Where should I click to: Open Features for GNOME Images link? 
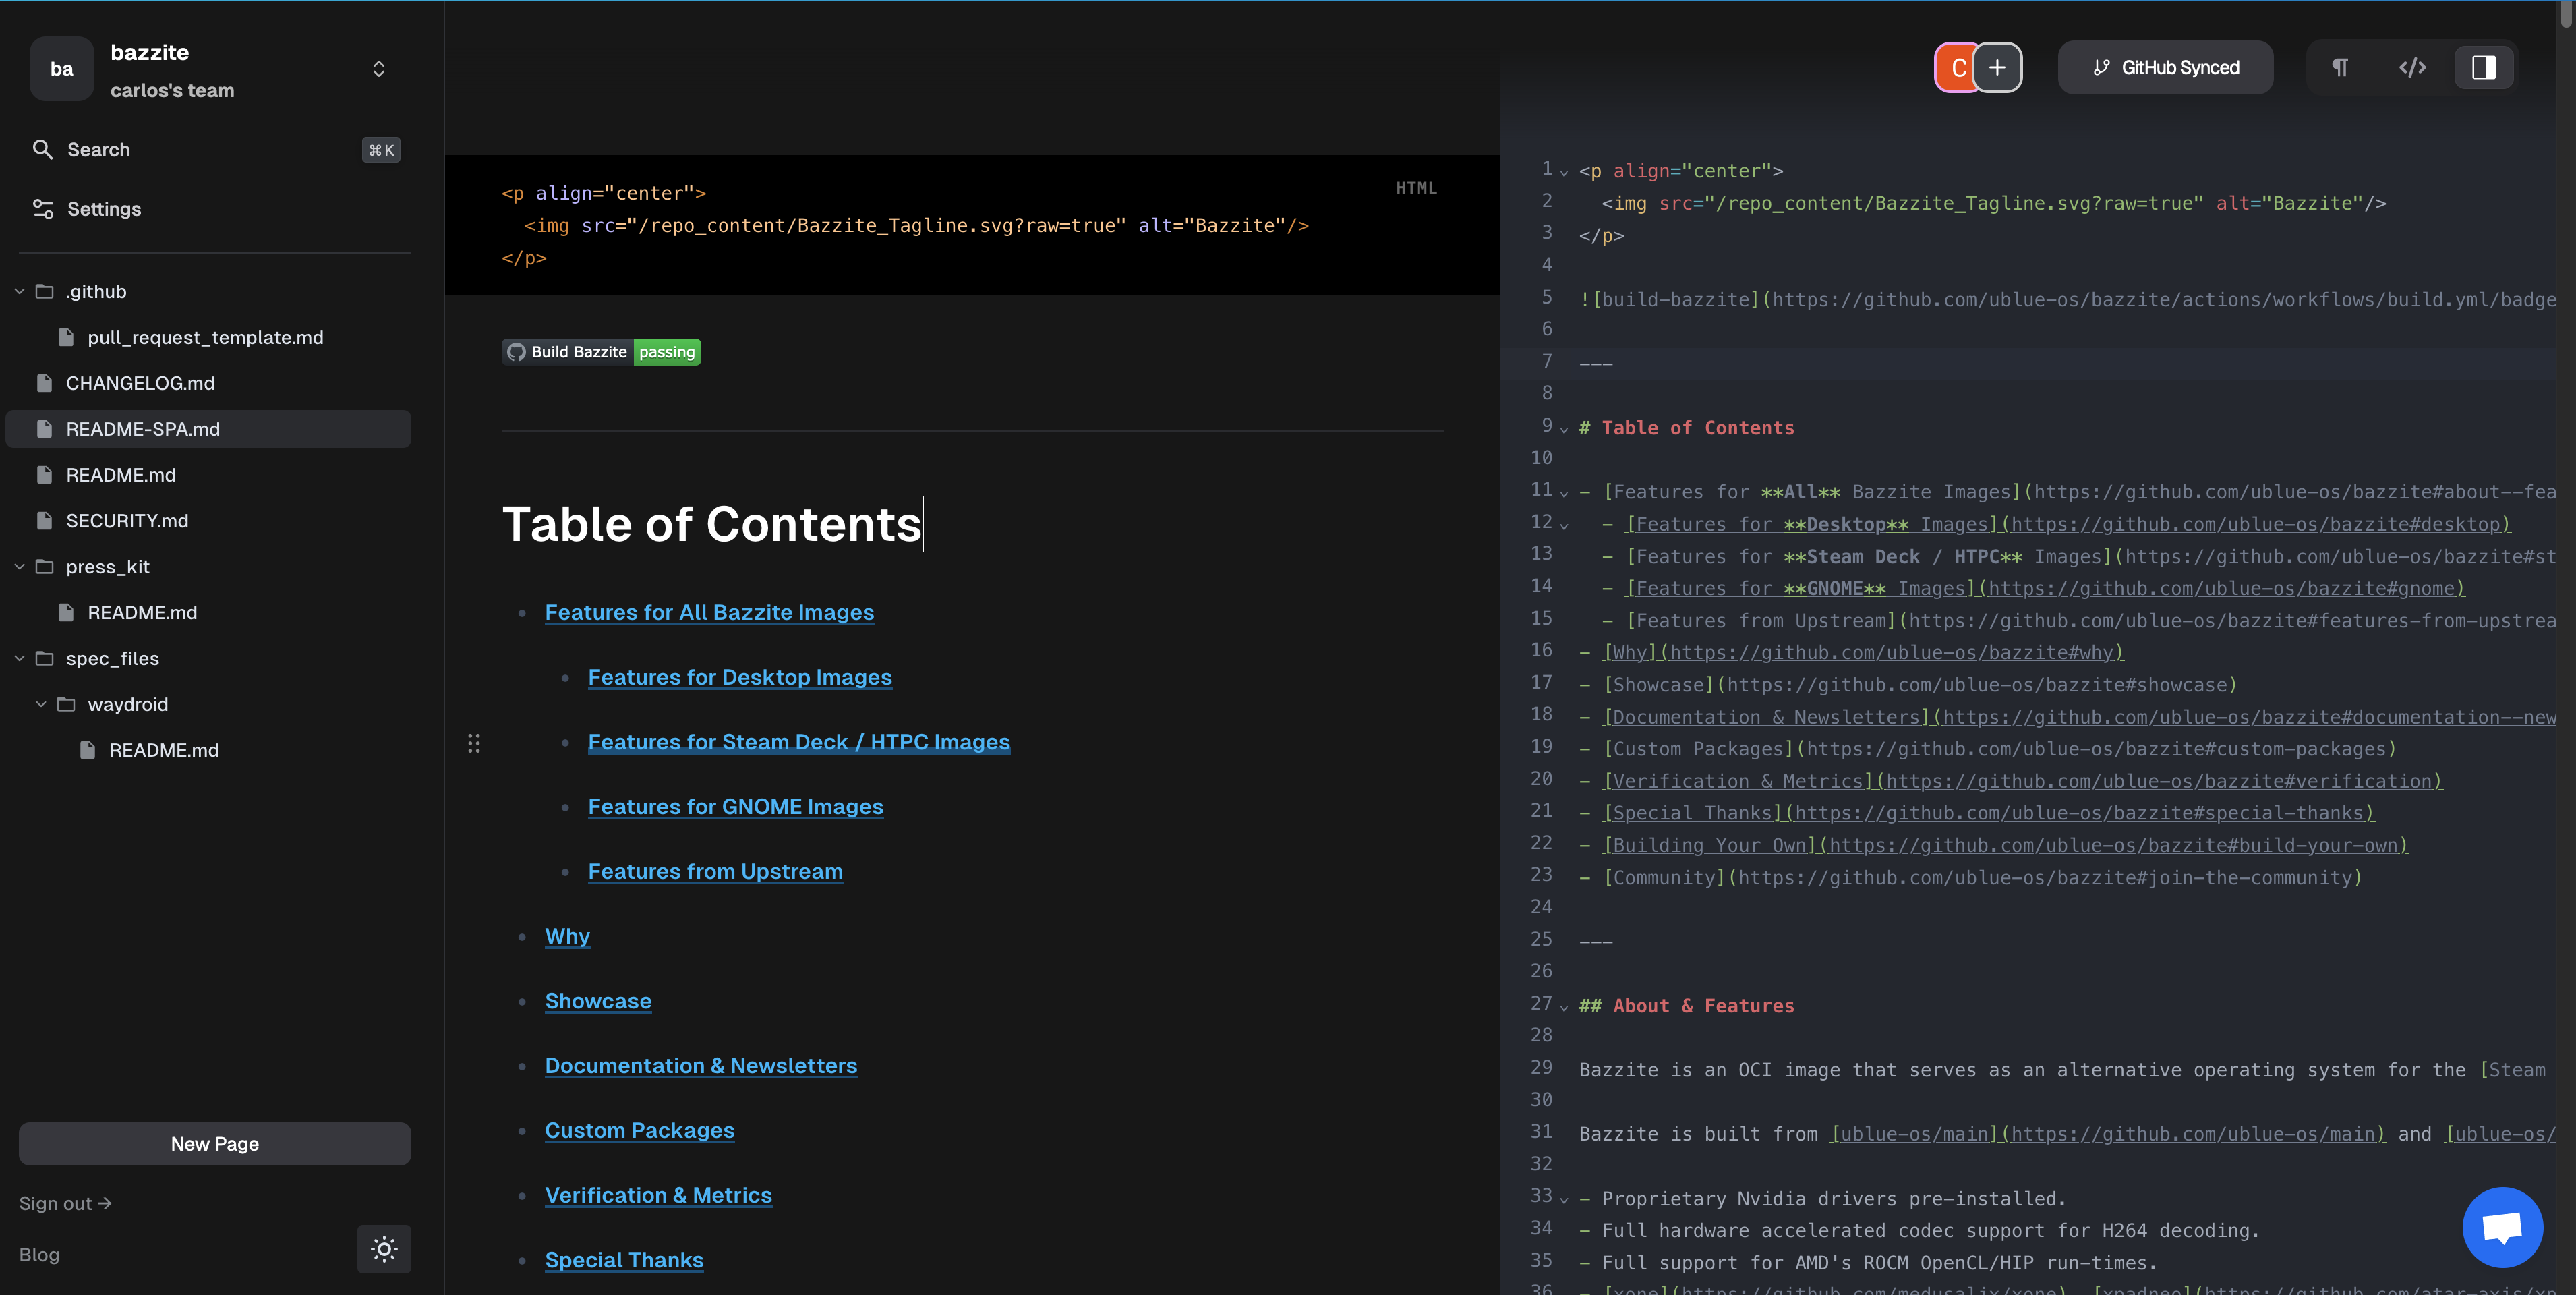(x=735, y=807)
